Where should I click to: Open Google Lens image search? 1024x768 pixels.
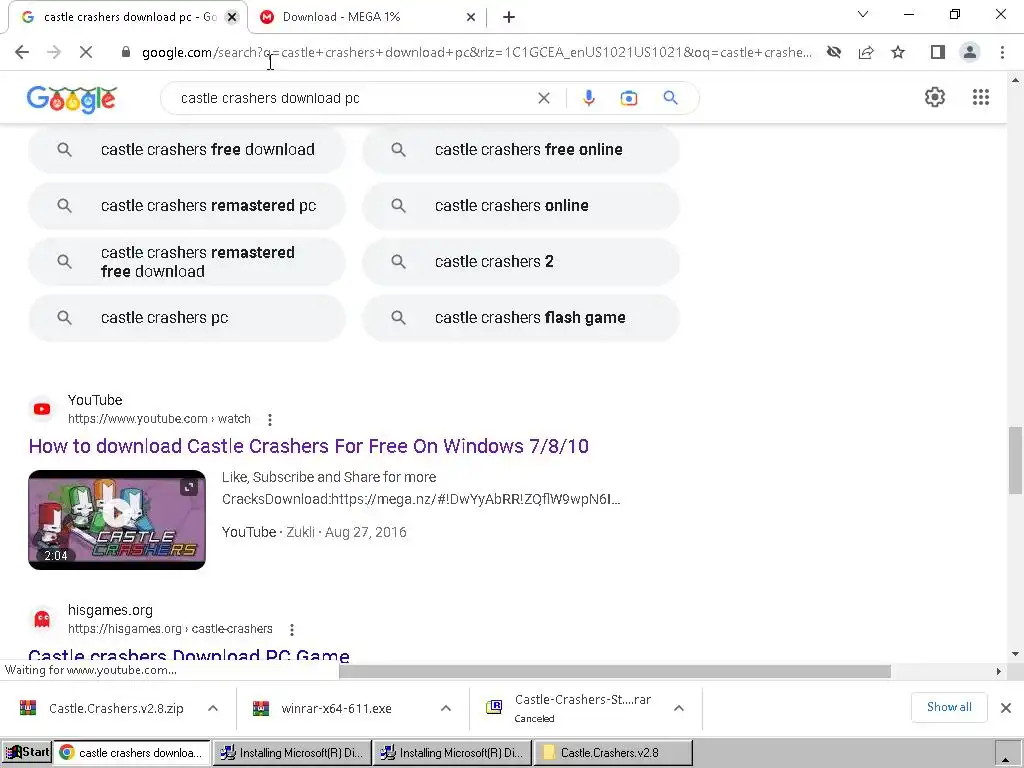629,98
